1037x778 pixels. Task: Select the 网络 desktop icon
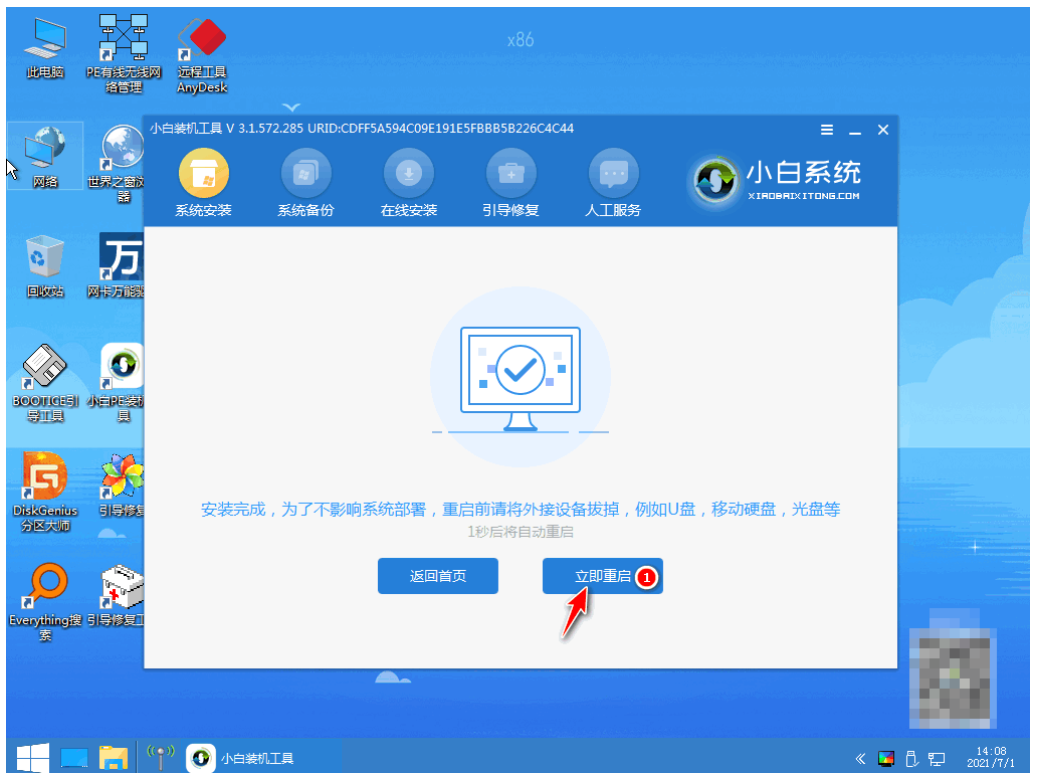tap(45, 156)
